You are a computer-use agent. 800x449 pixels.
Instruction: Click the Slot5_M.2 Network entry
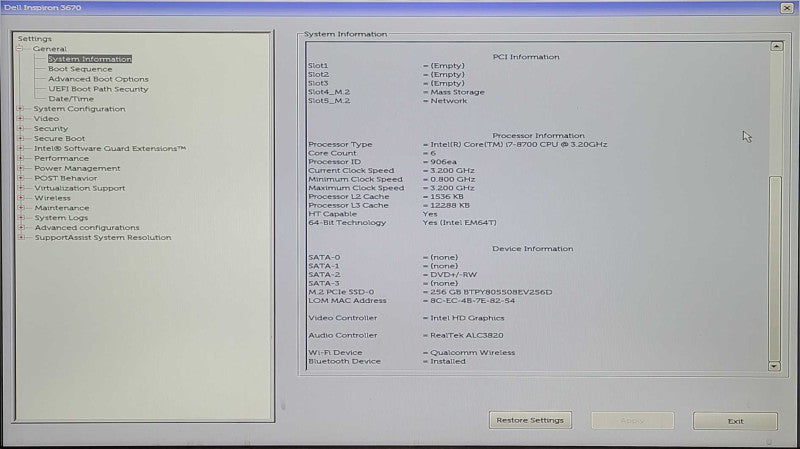pyautogui.click(x=448, y=101)
